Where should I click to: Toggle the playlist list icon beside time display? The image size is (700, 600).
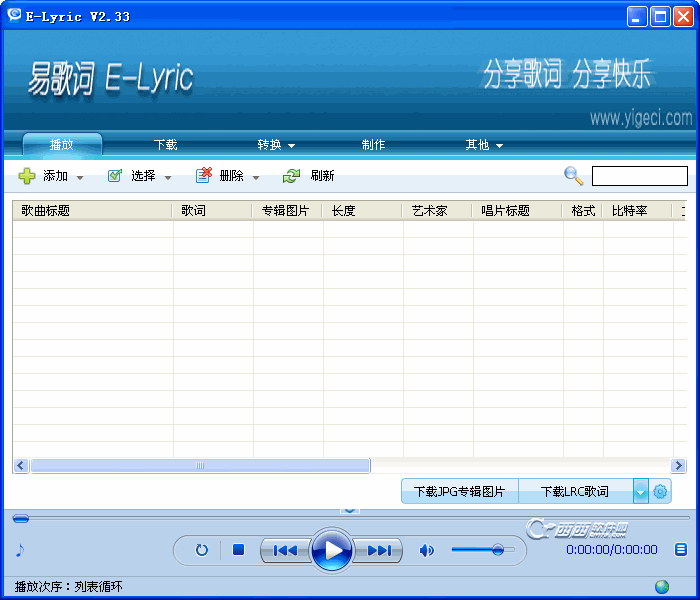coord(681,550)
